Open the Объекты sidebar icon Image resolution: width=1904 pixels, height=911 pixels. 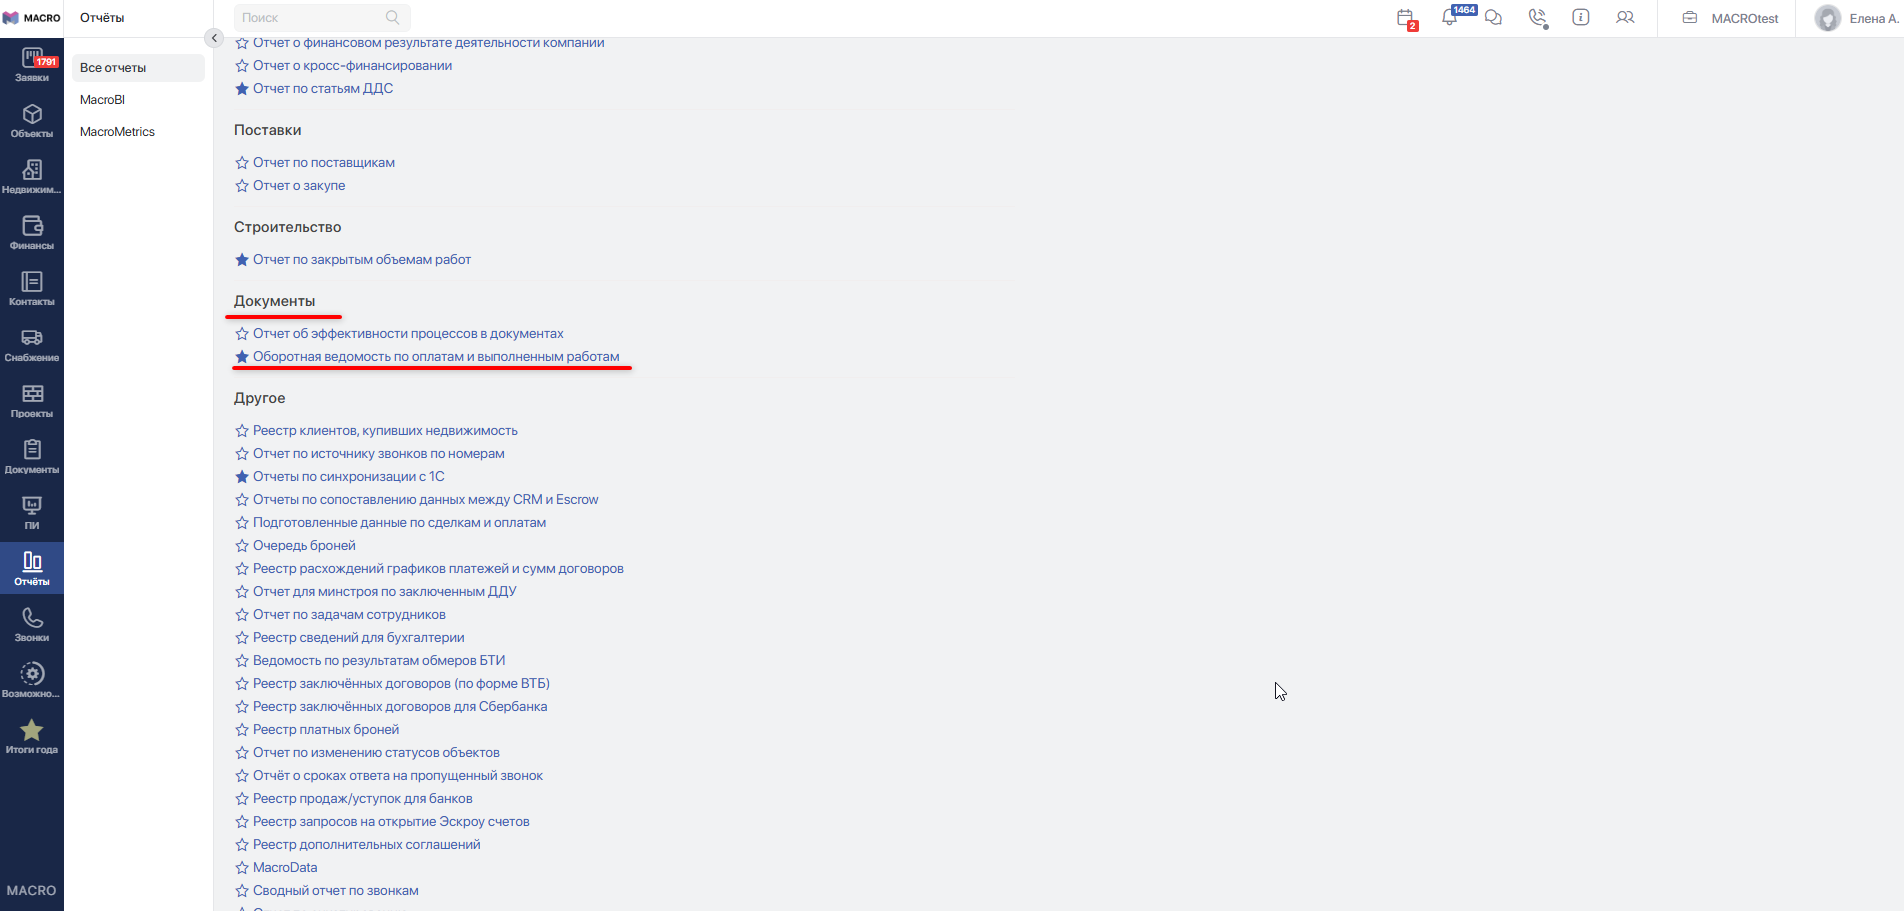click(32, 121)
